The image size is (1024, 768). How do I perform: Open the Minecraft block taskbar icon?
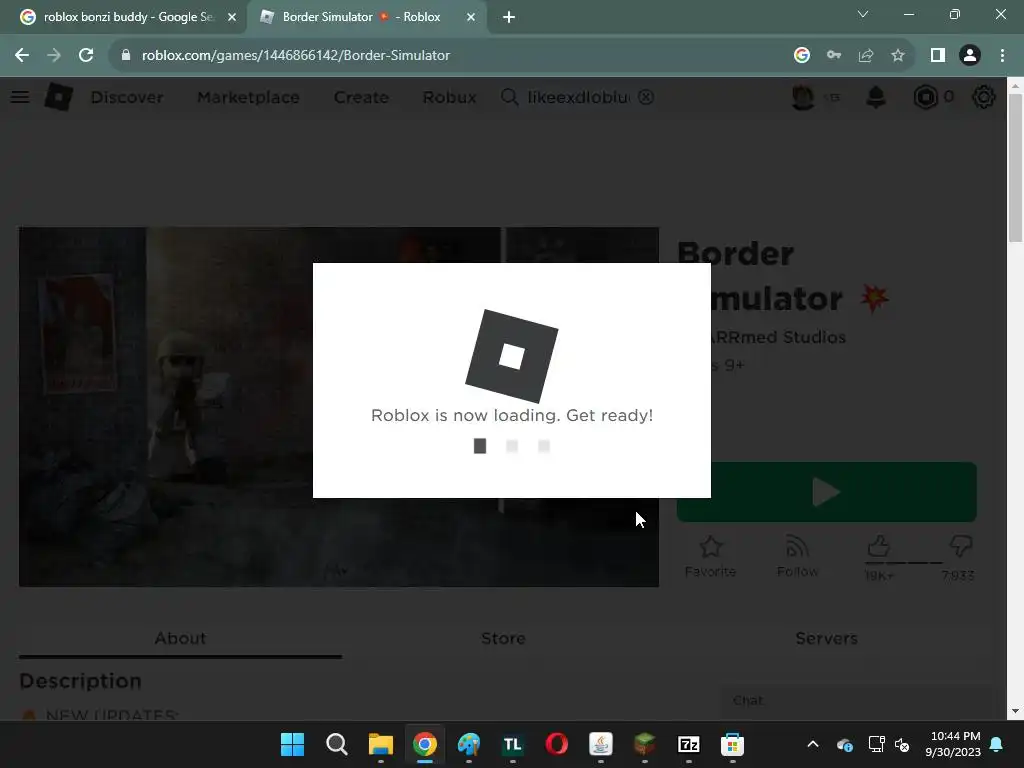(x=645, y=744)
